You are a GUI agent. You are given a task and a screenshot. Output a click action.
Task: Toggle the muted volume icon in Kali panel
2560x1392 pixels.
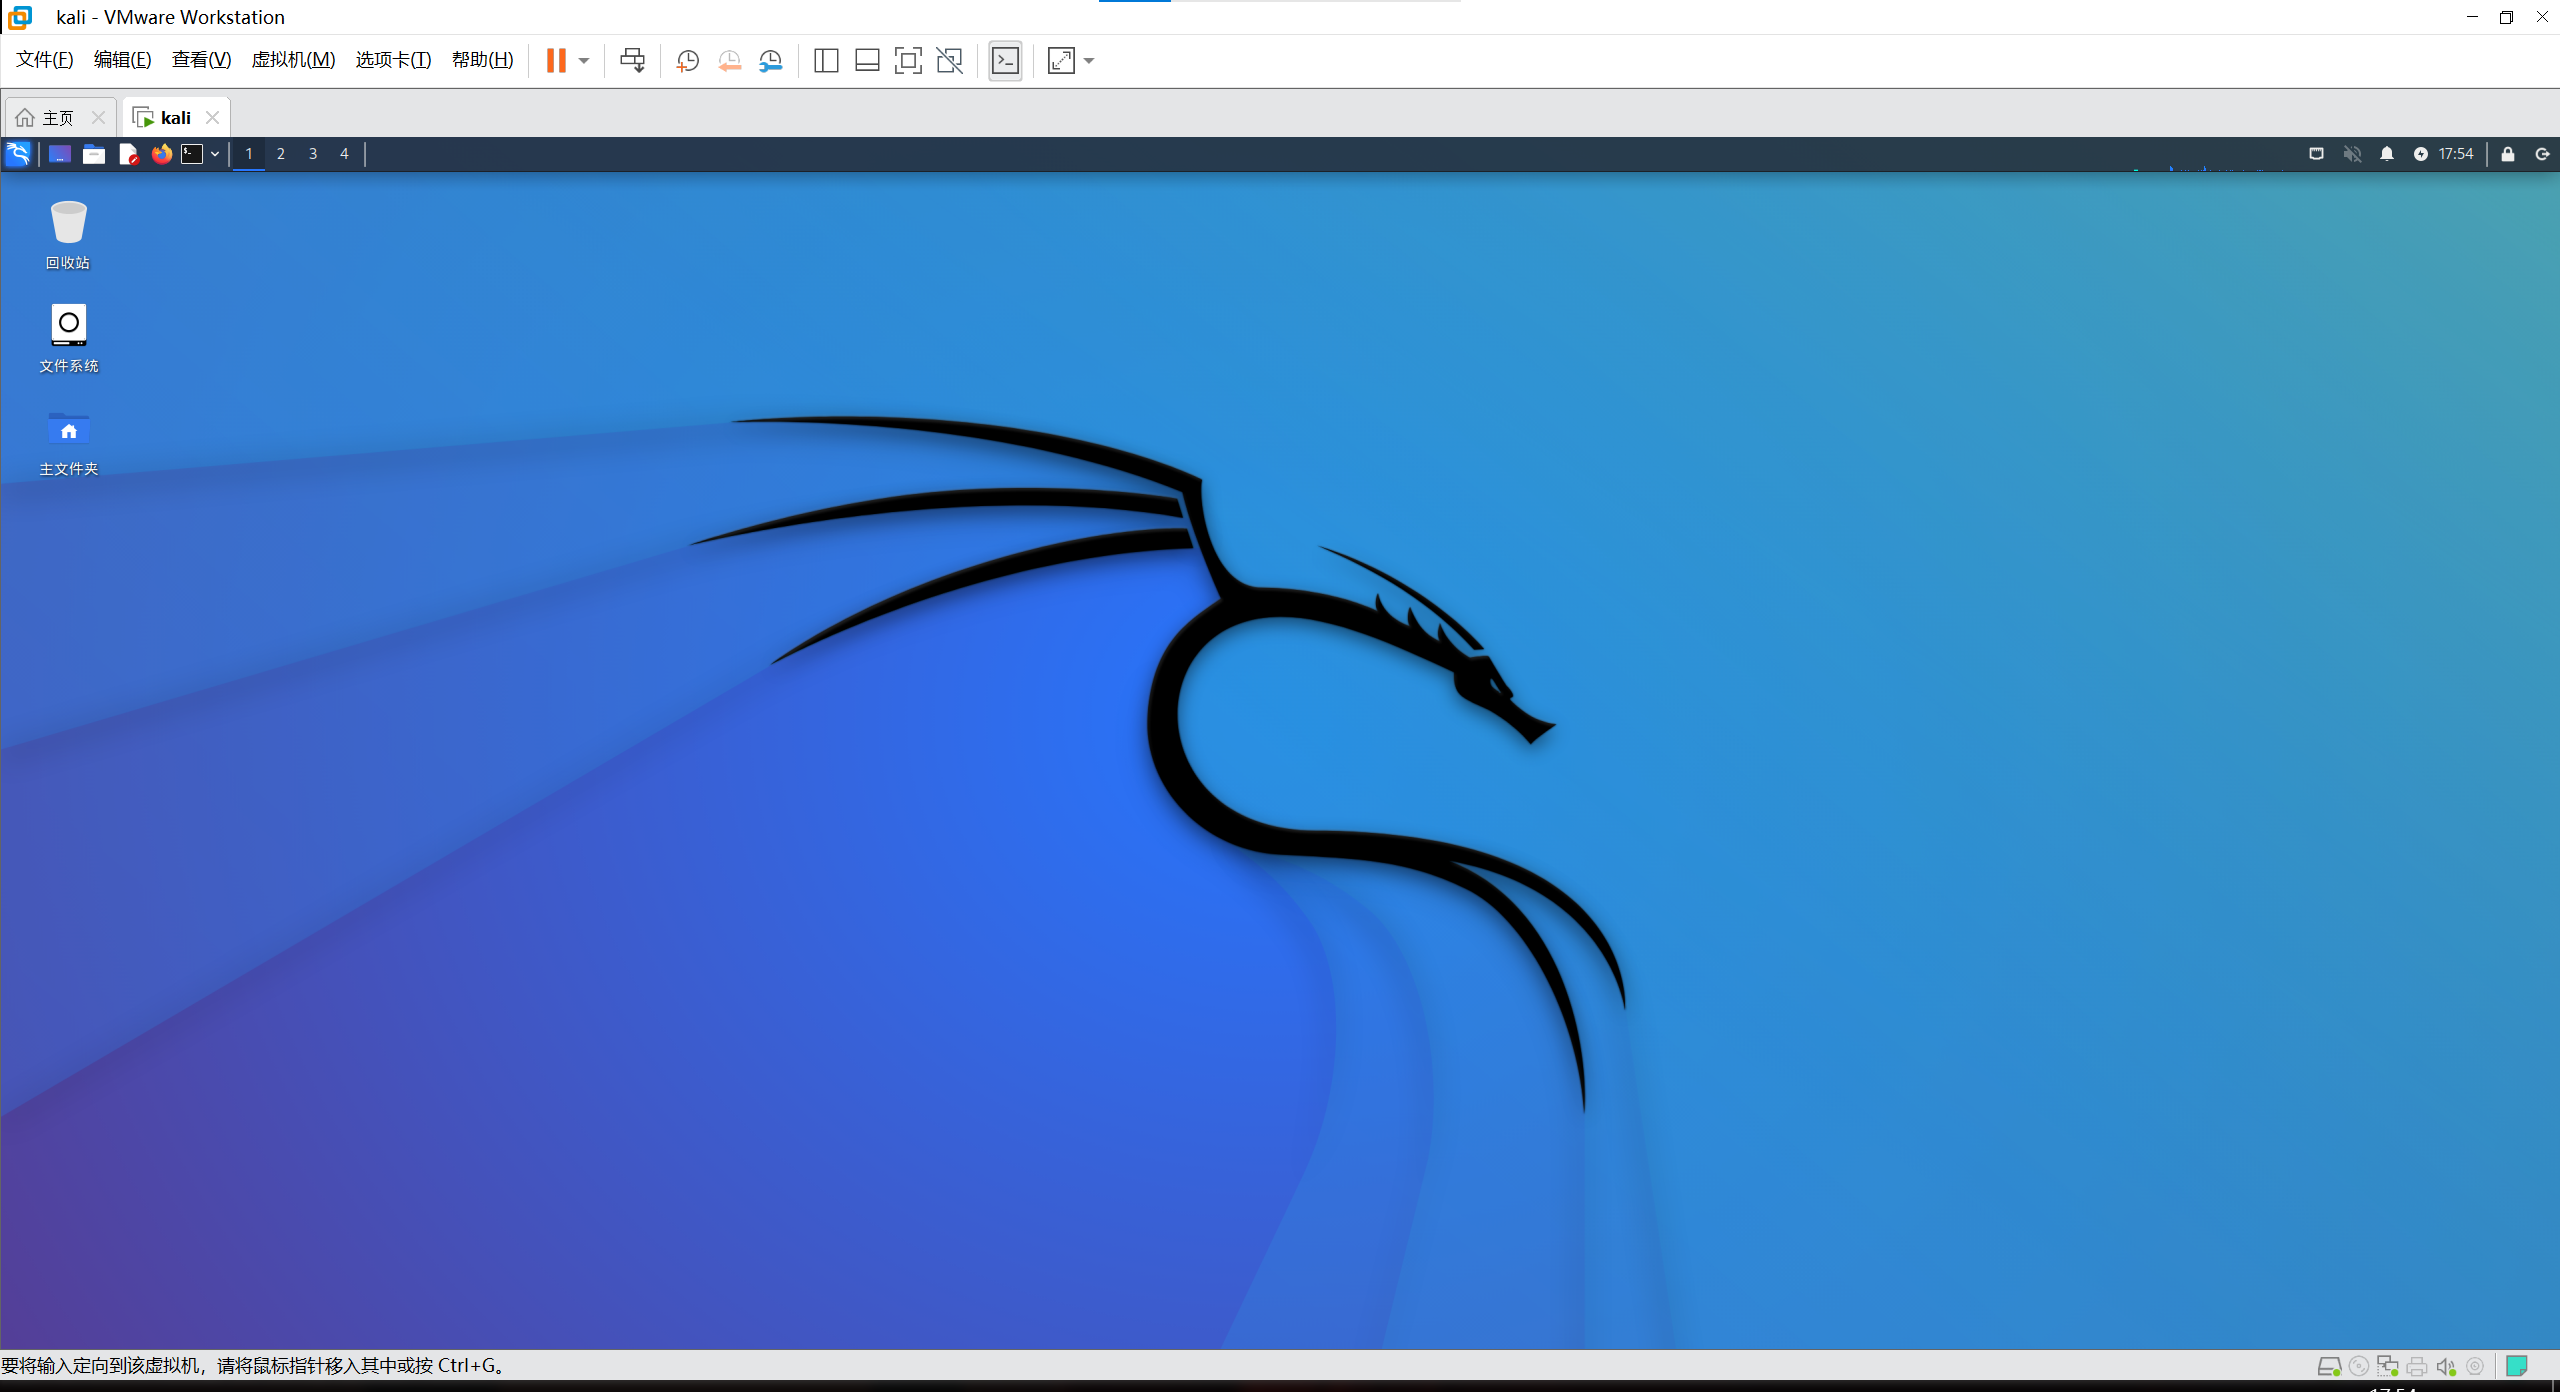(x=2352, y=154)
